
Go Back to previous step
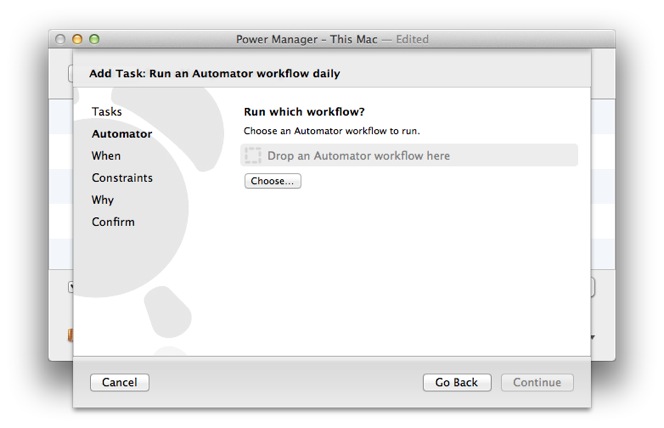coord(456,382)
